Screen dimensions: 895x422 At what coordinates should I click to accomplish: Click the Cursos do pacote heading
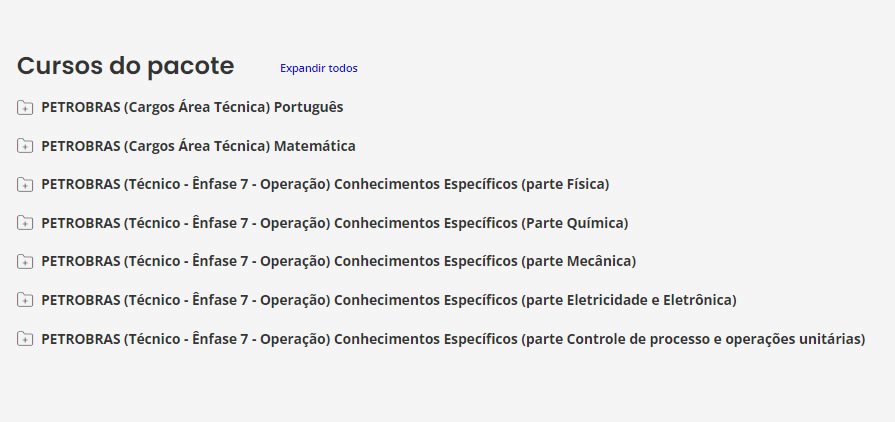click(x=126, y=66)
